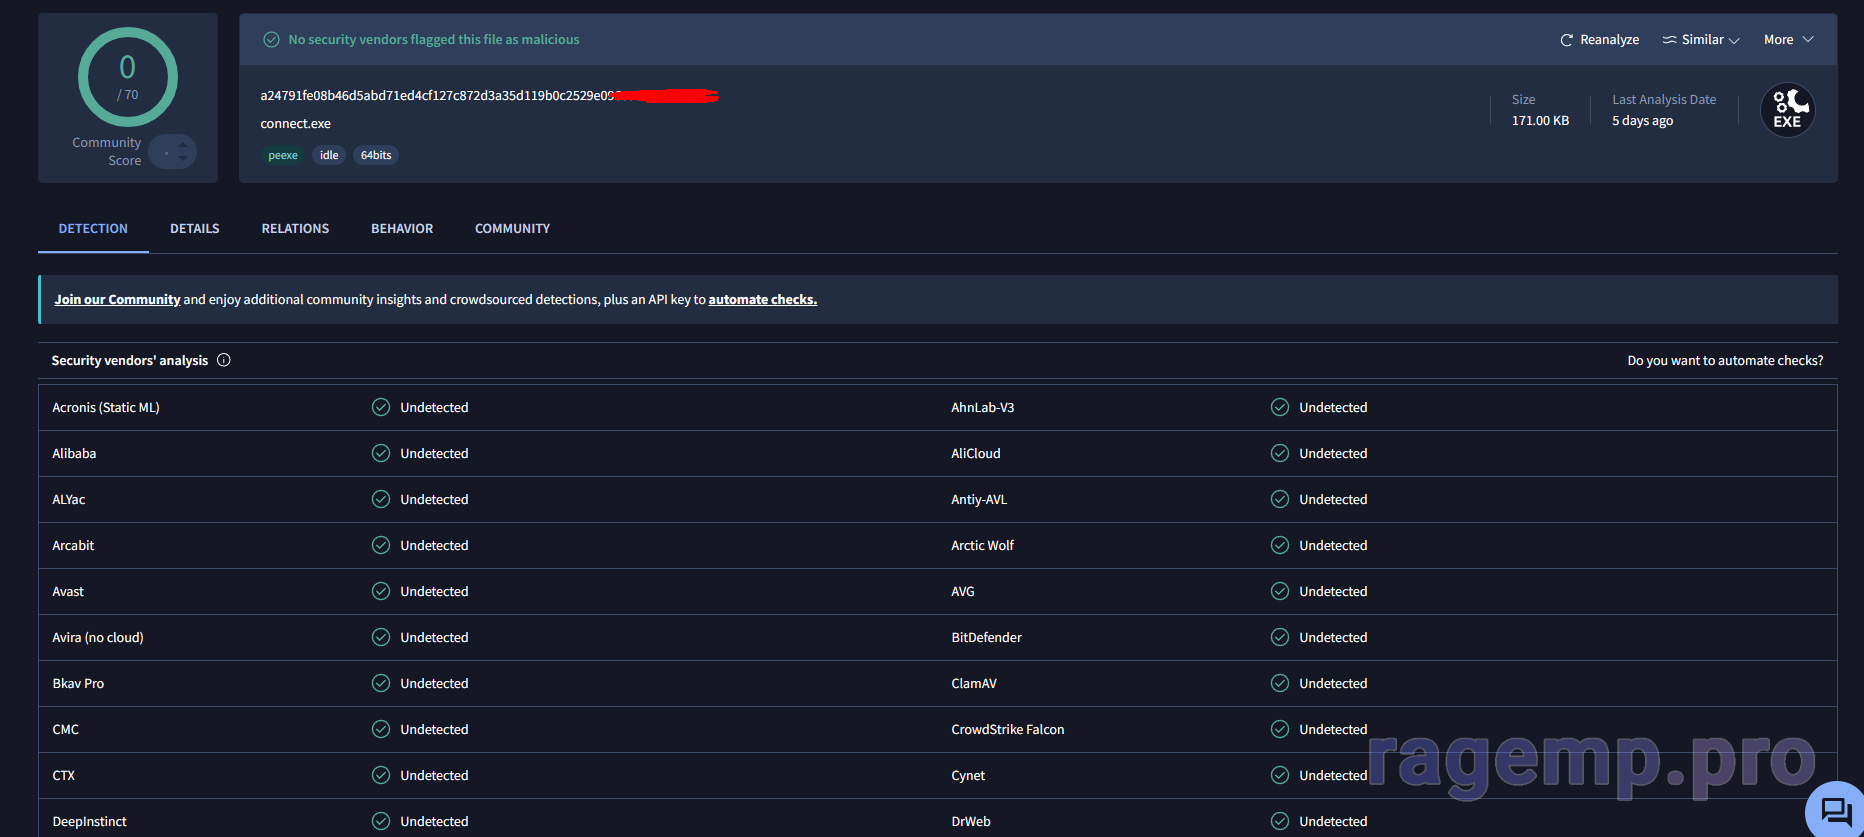Screen dimensions: 1864x837
Task: Click the Acronis (Static ML) vendor name
Action: point(106,408)
